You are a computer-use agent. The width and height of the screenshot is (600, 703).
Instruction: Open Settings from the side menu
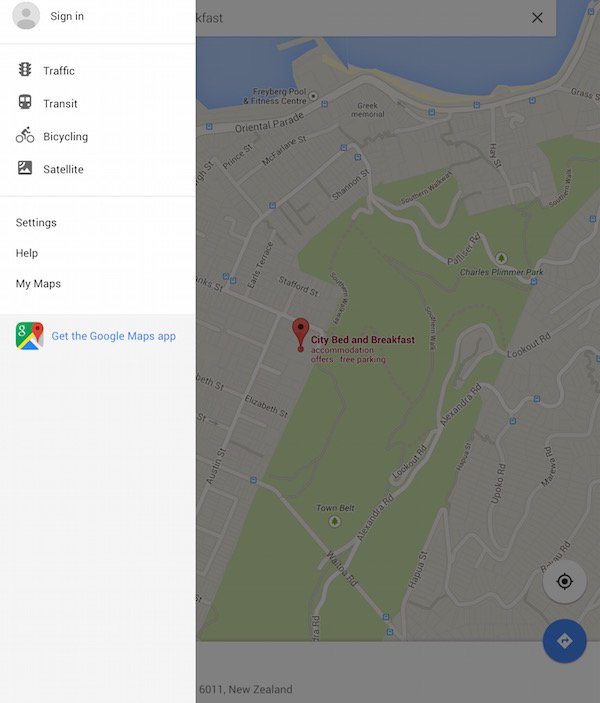pyautogui.click(x=36, y=223)
